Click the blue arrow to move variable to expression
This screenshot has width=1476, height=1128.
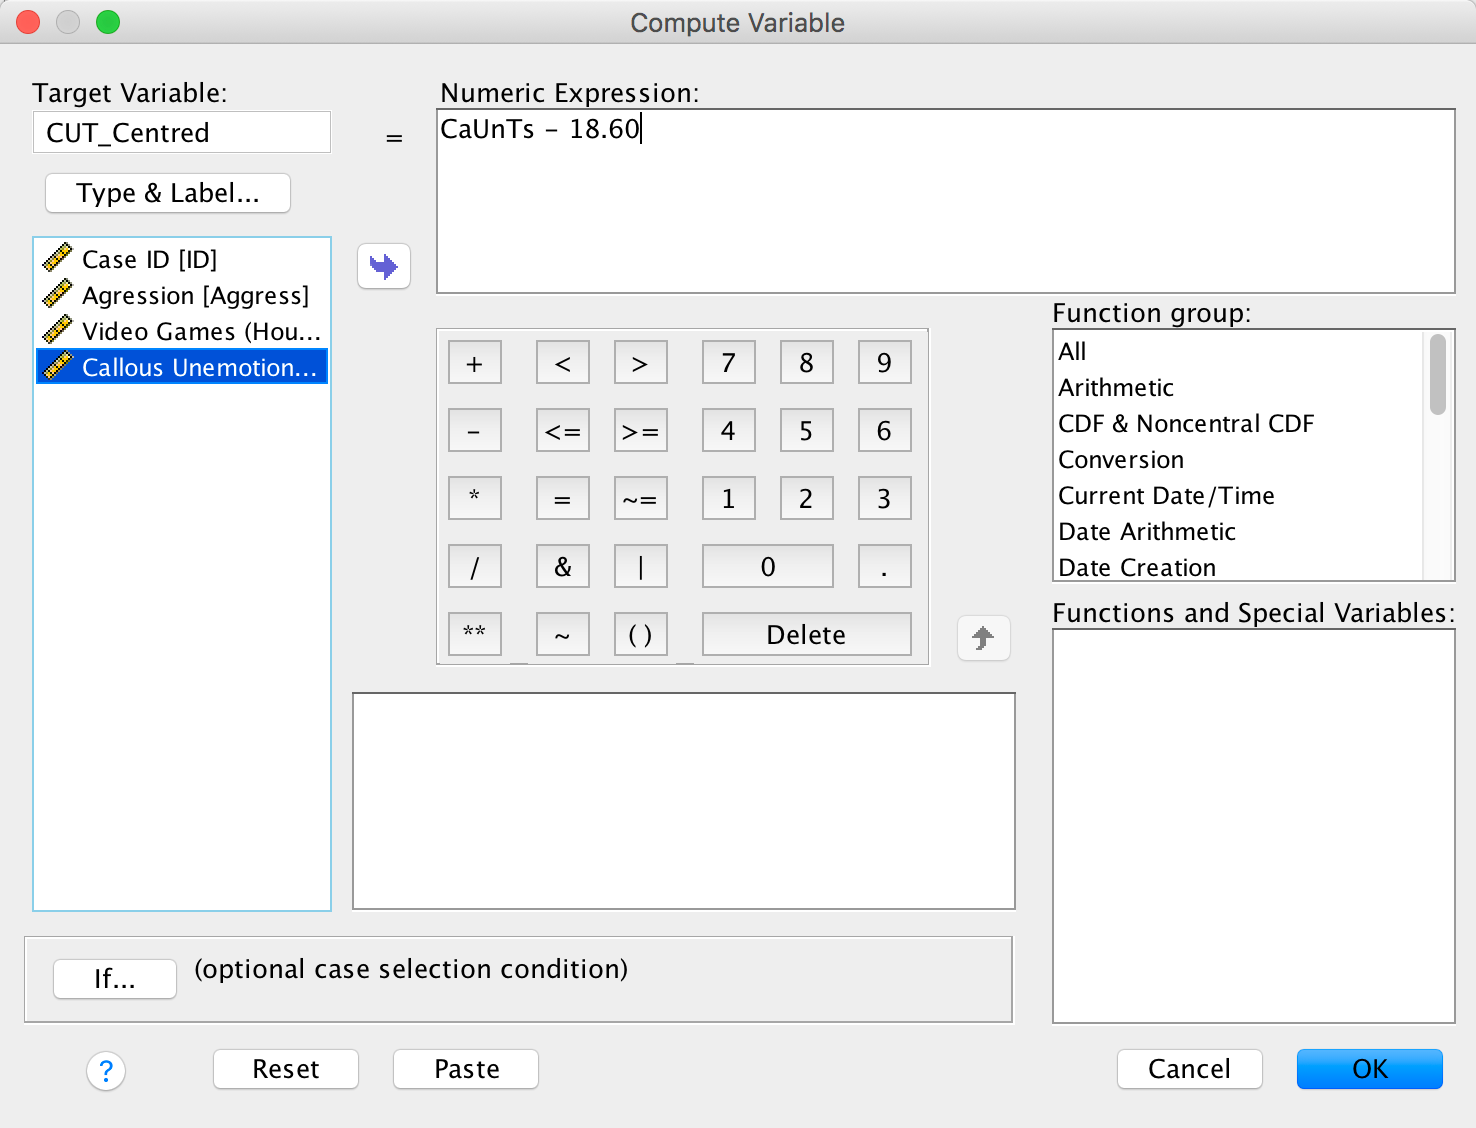384,266
